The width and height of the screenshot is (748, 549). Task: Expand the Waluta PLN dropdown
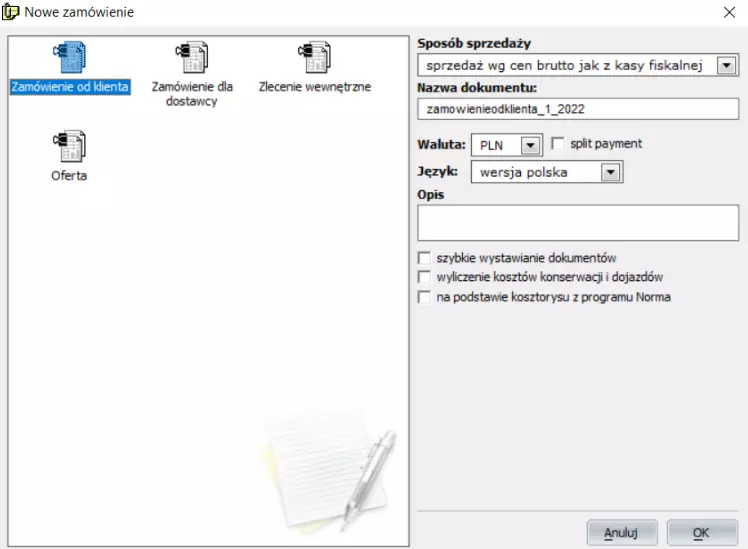[530, 145]
